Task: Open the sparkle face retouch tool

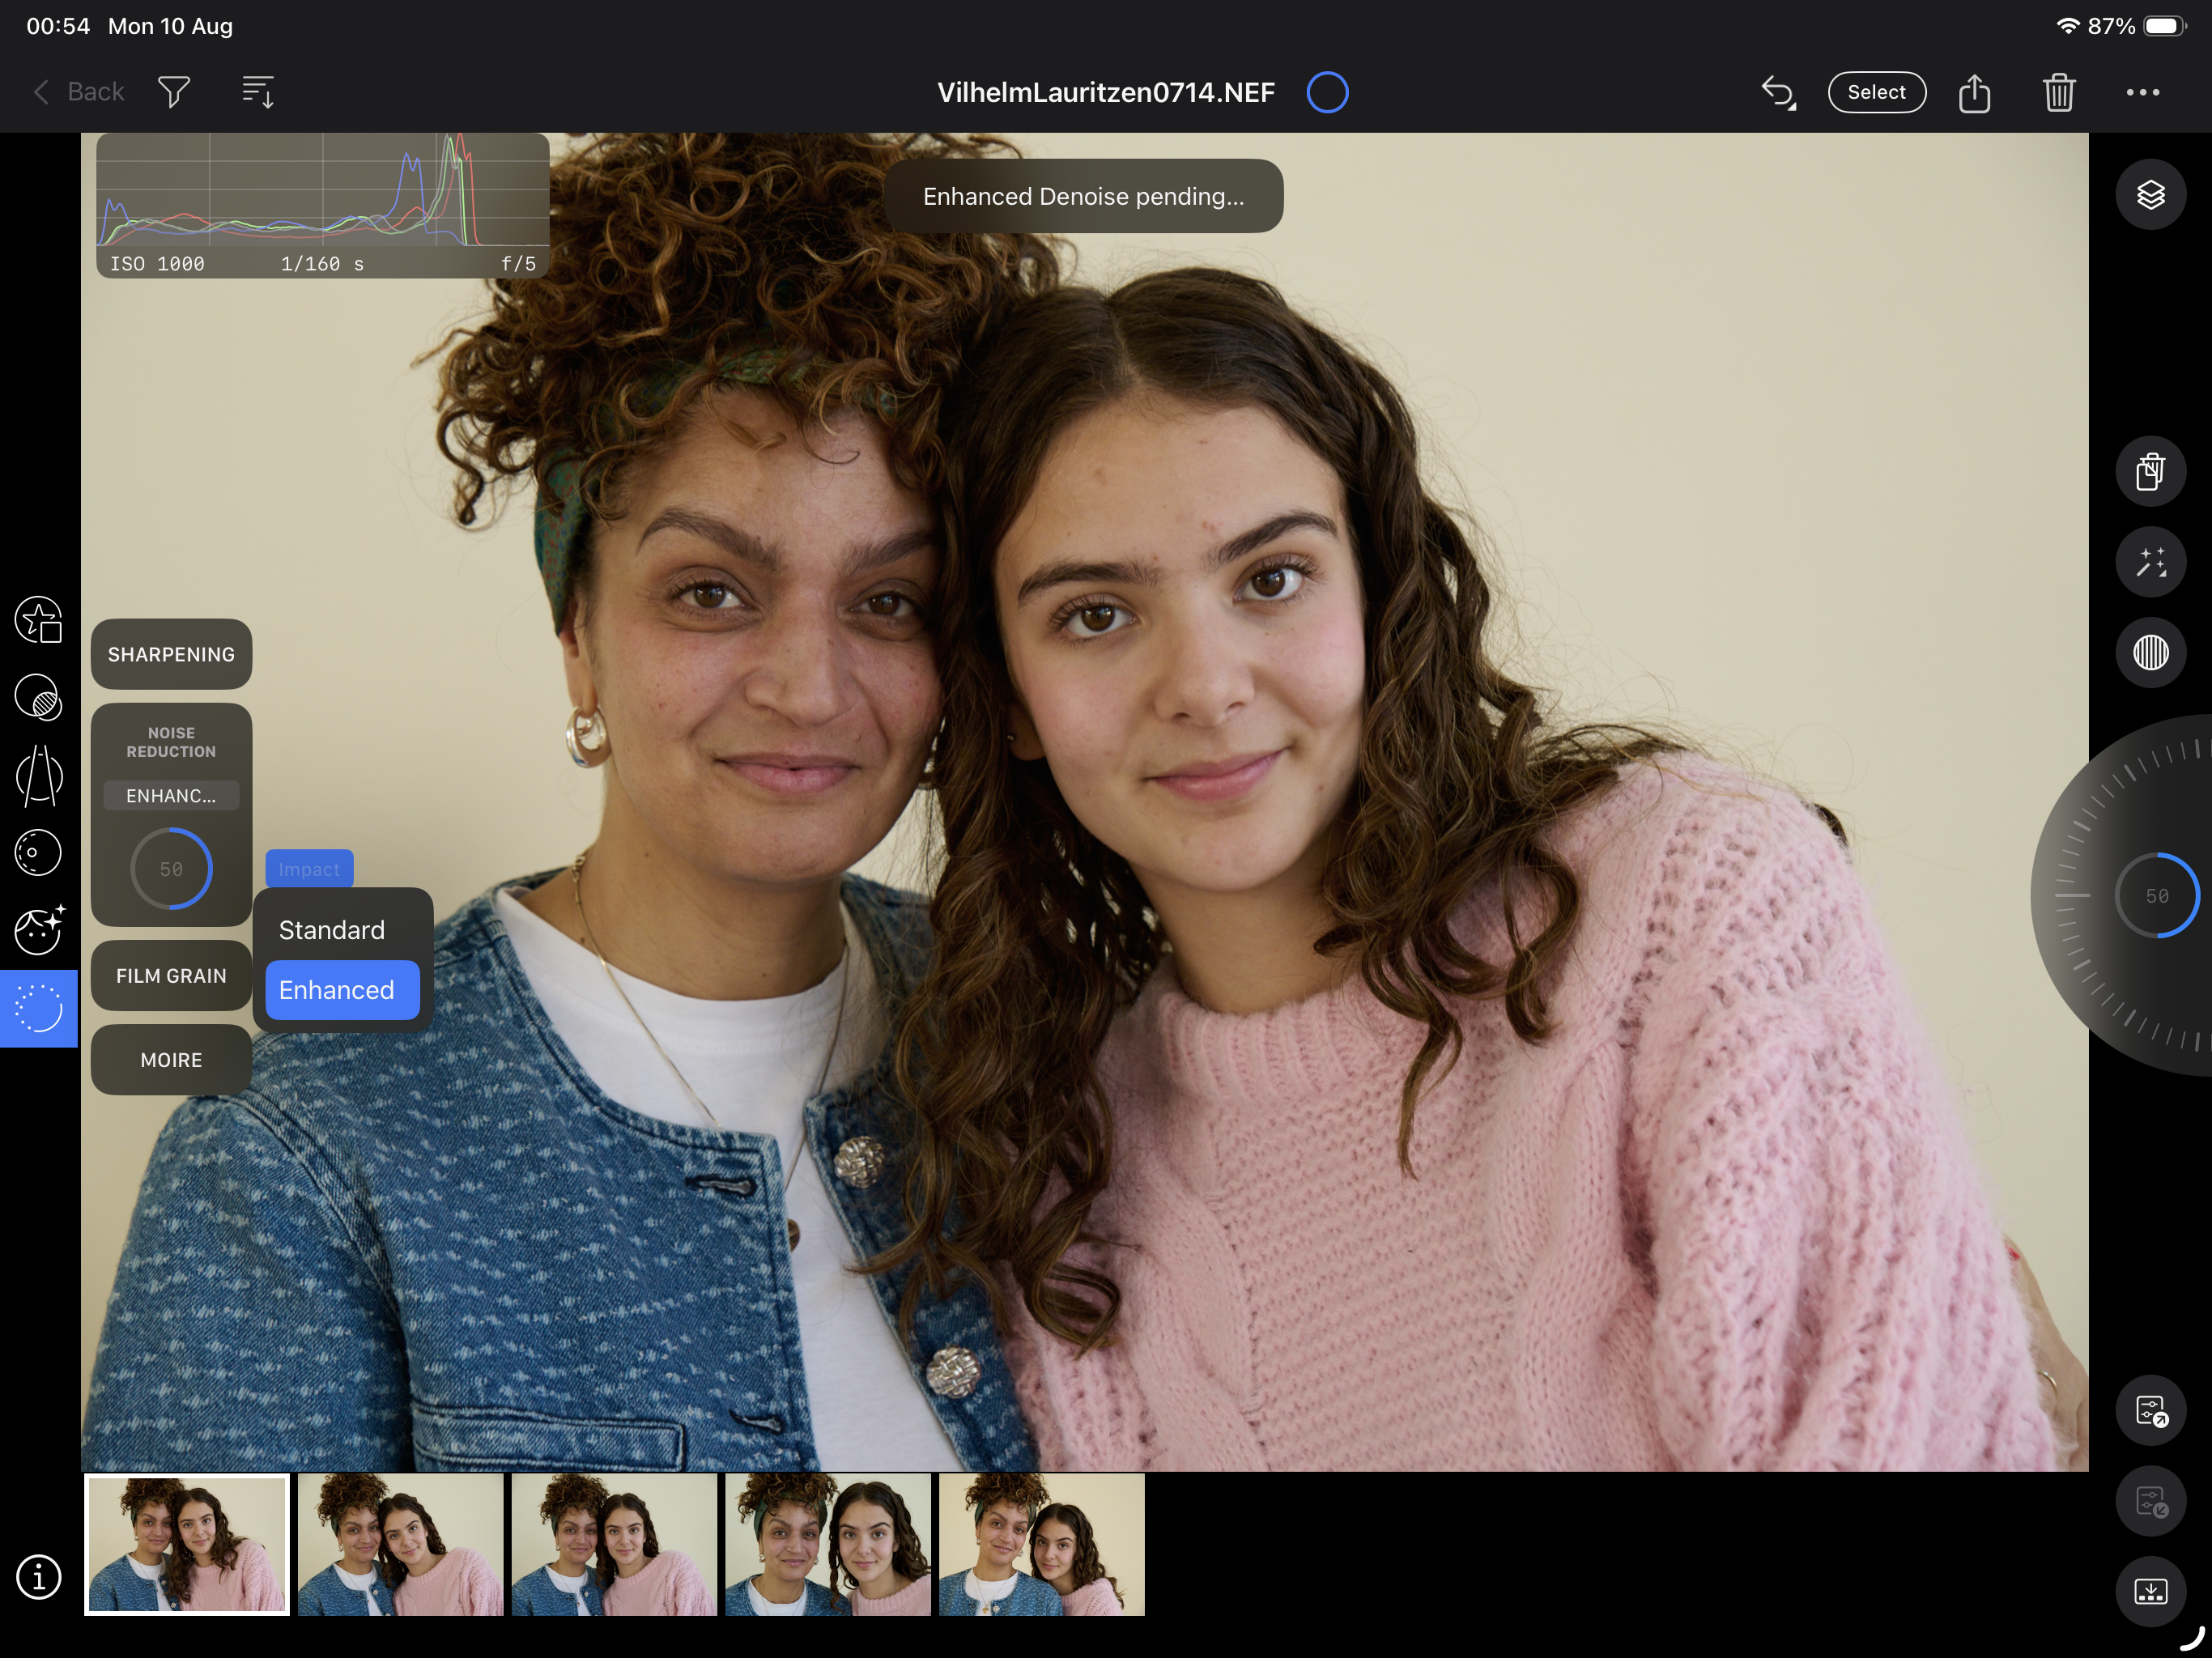Action: point(39,930)
